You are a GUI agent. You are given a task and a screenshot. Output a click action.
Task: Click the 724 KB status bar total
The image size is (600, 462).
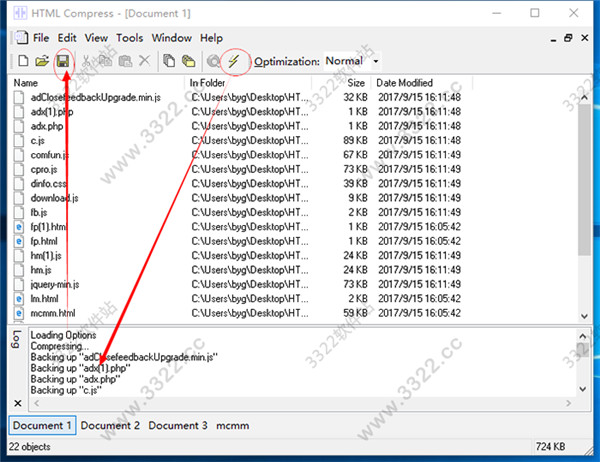[x=550, y=447]
